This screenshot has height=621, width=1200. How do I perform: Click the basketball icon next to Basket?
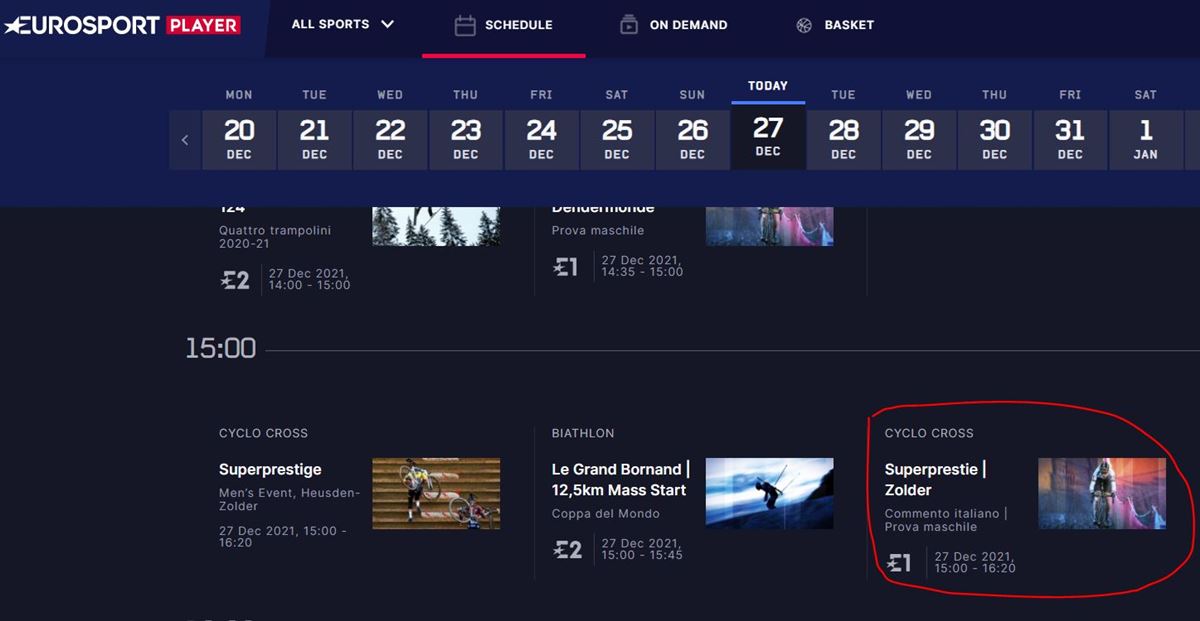pyautogui.click(x=804, y=25)
